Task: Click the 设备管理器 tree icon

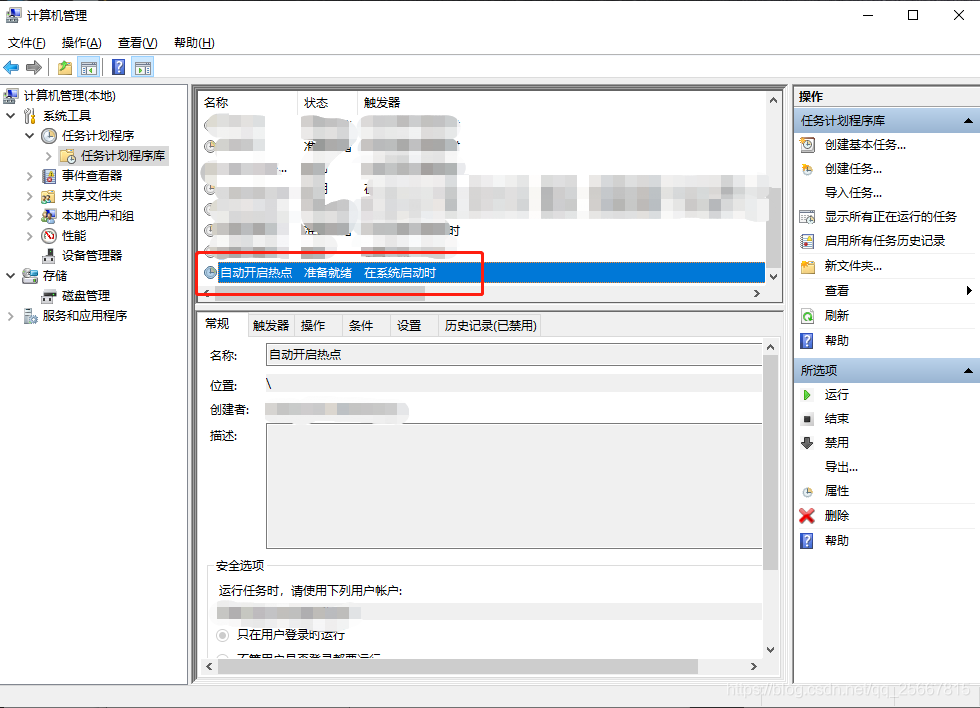Action: tap(48, 256)
